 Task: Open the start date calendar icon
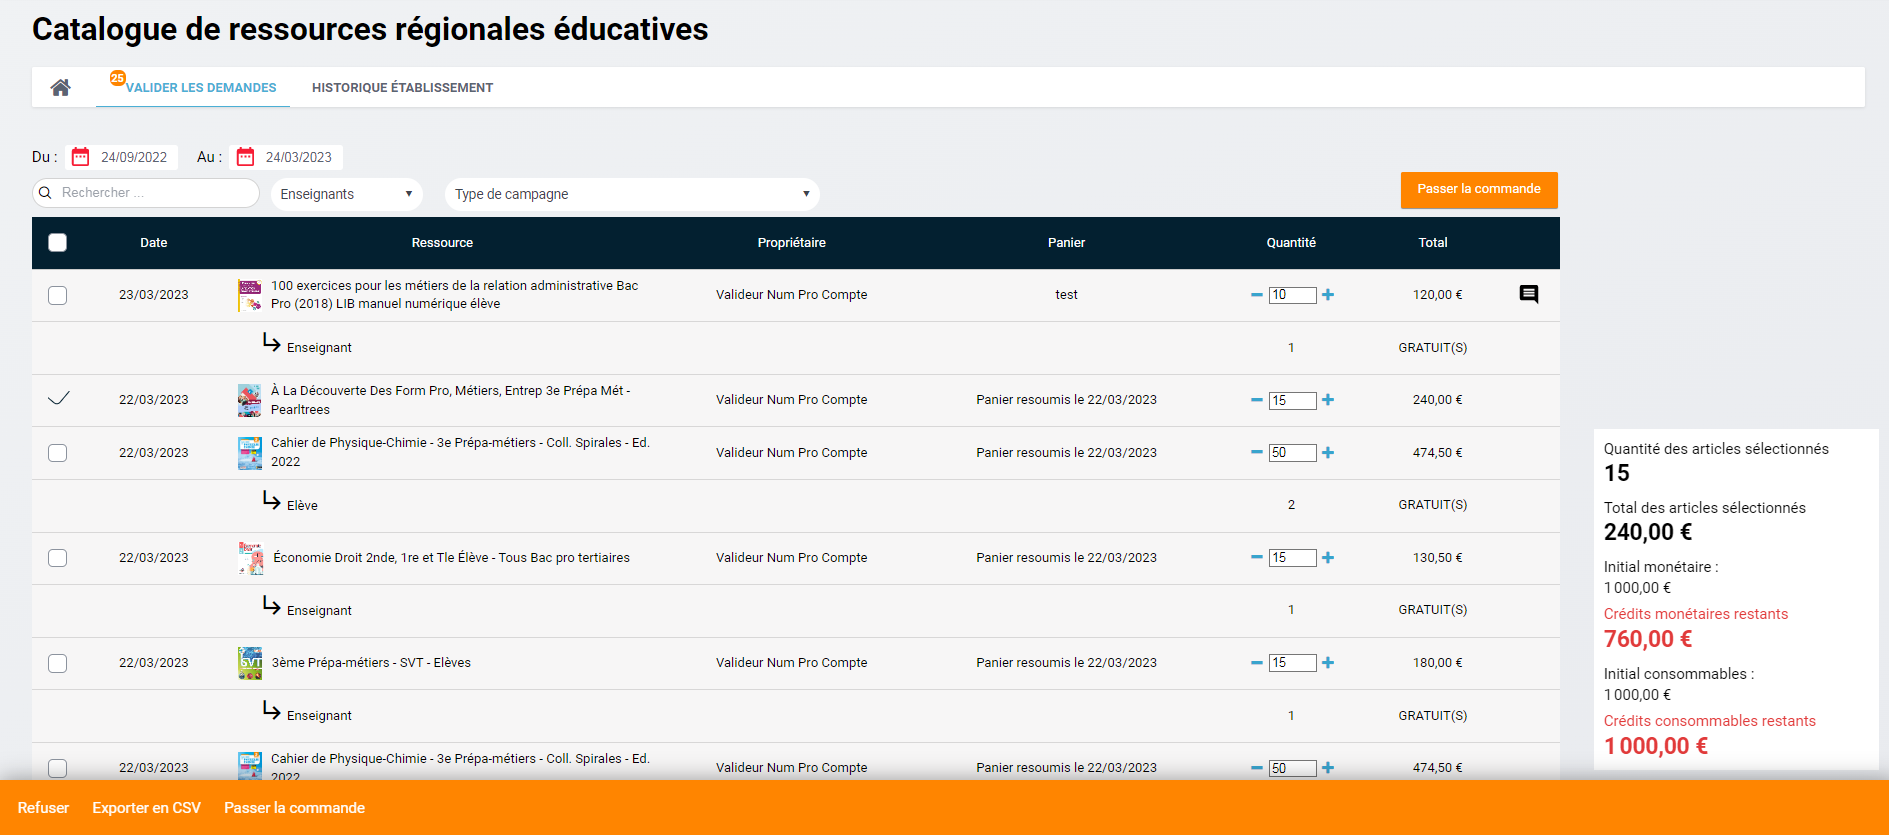tap(81, 157)
